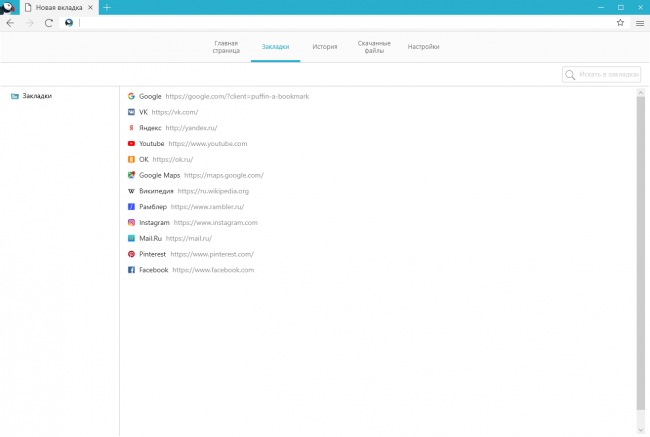Click the https://www.facebook.com URL text

pos(213,270)
